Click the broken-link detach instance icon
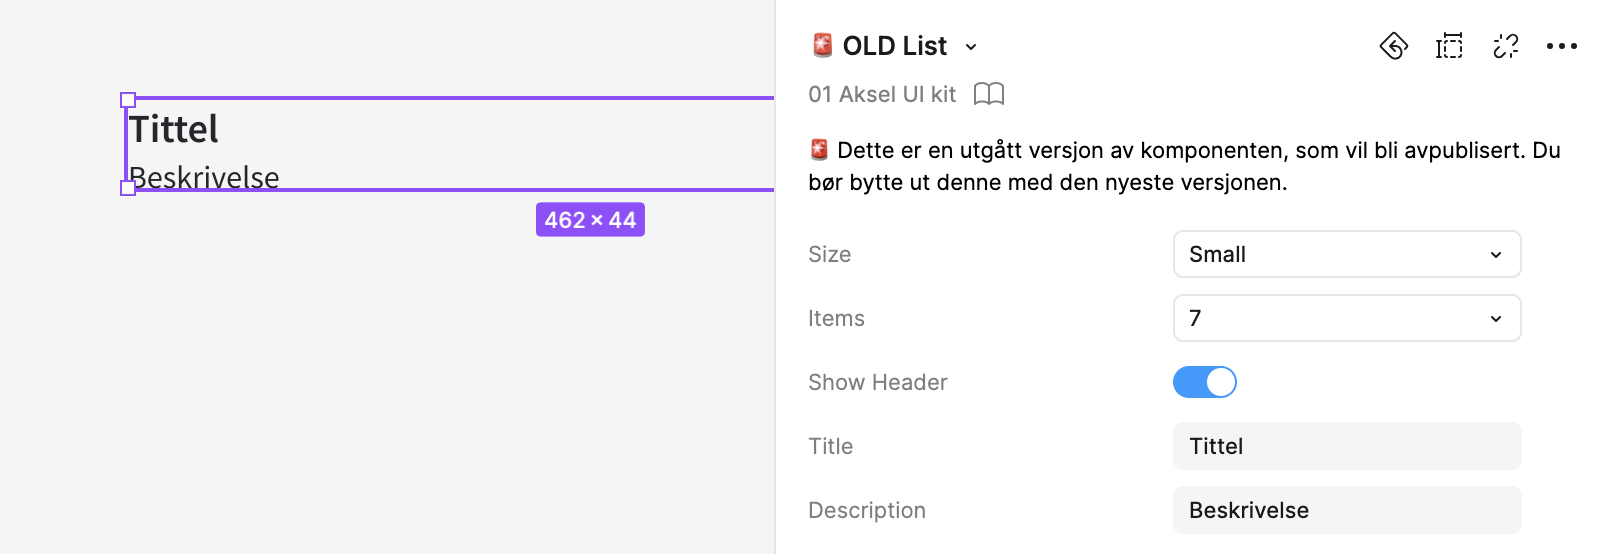 tap(1505, 46)
